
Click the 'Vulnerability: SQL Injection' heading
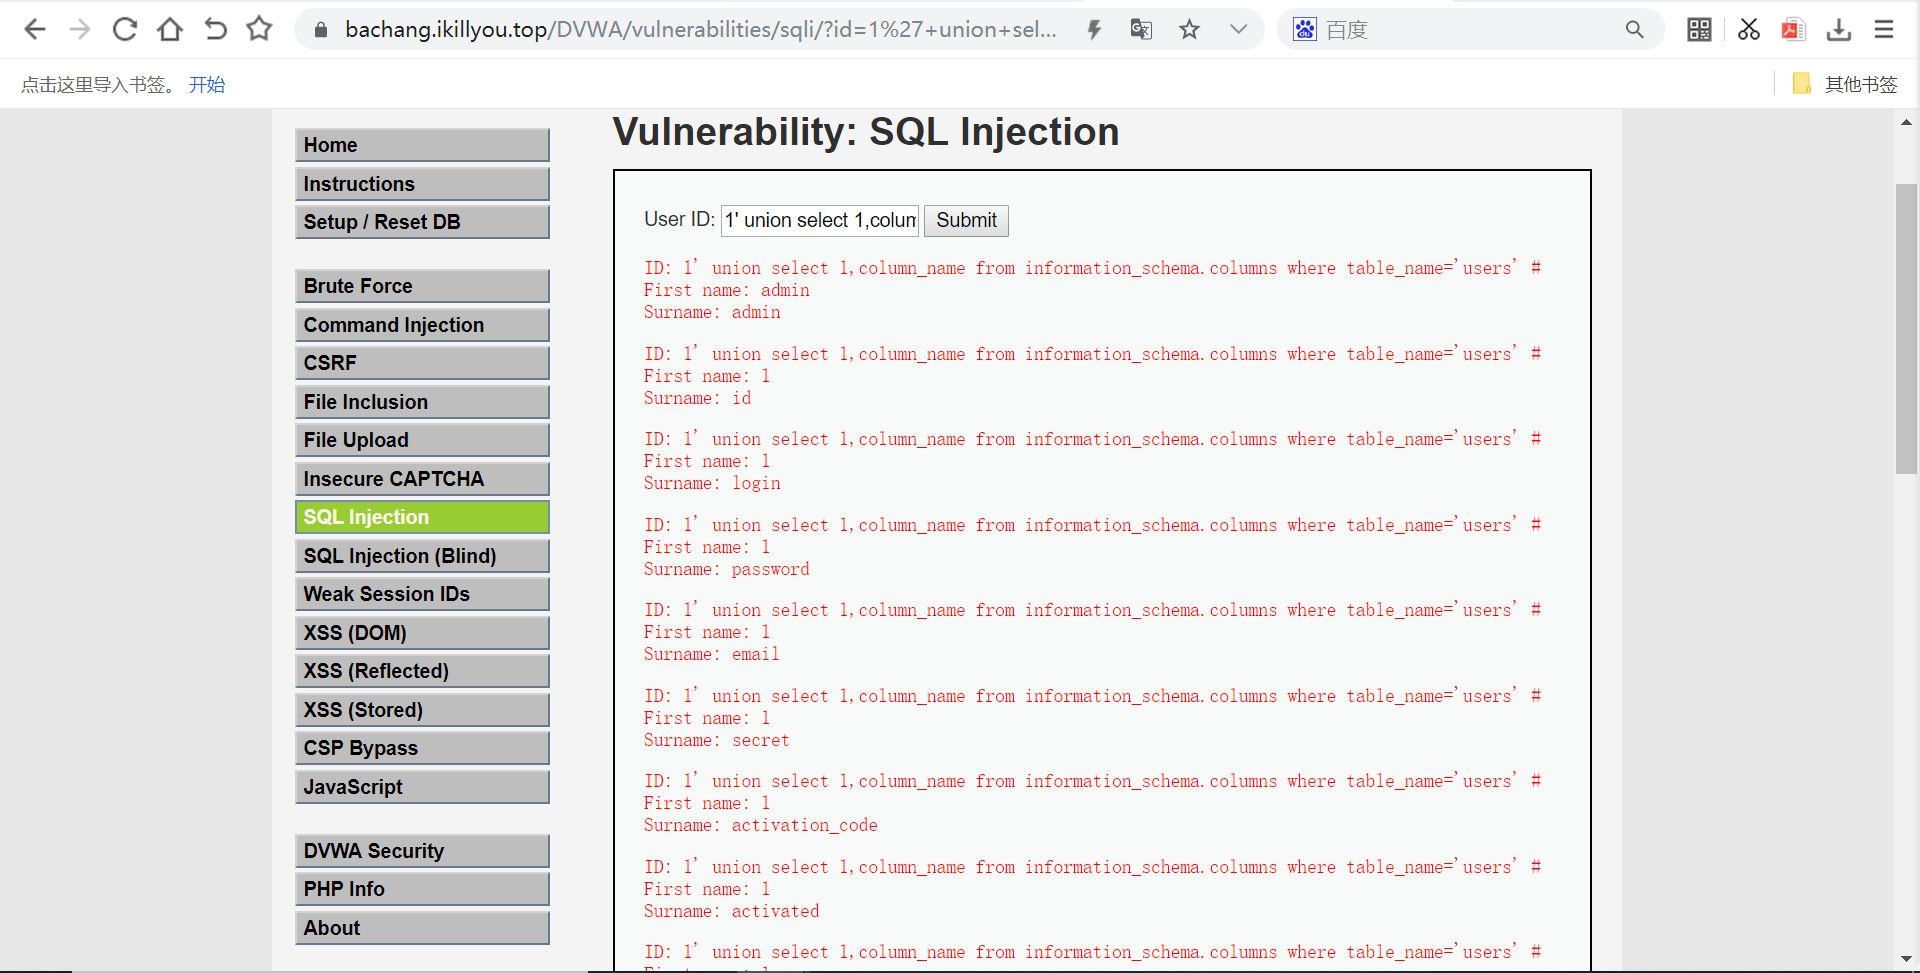coord(866,132)
